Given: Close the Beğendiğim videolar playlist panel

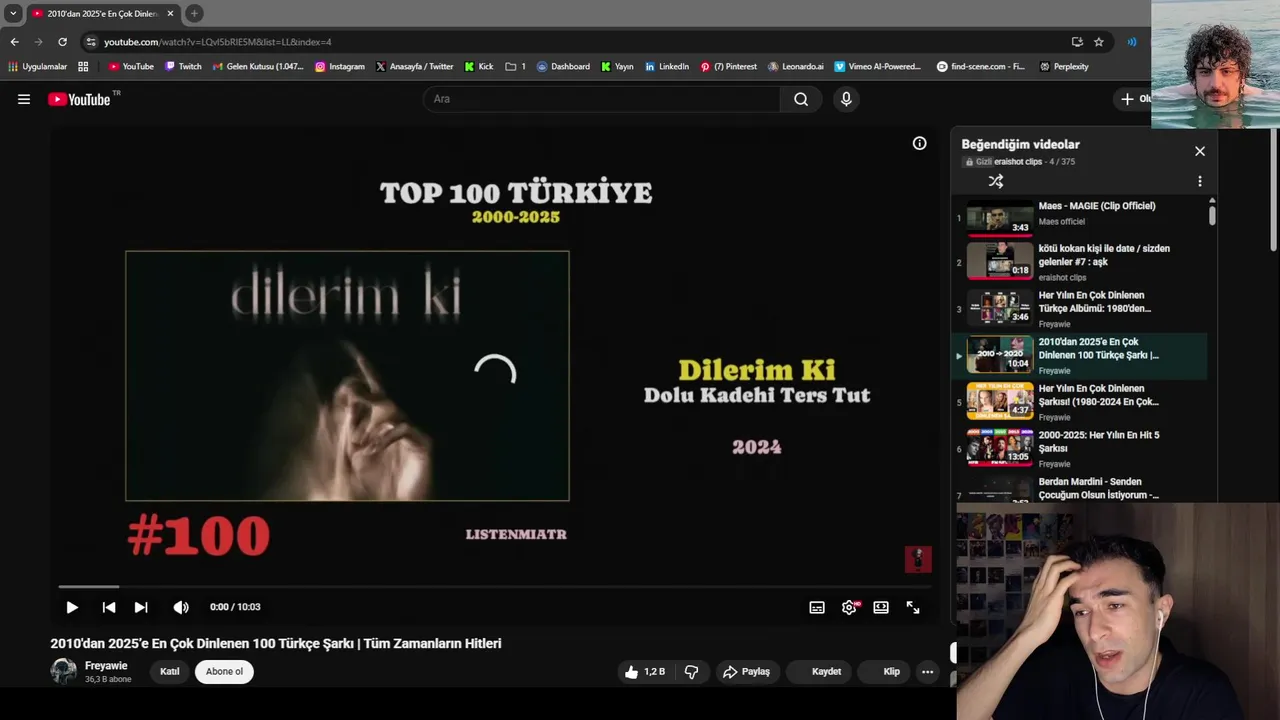Looking at the screenshot, I should coord(1200,151).
